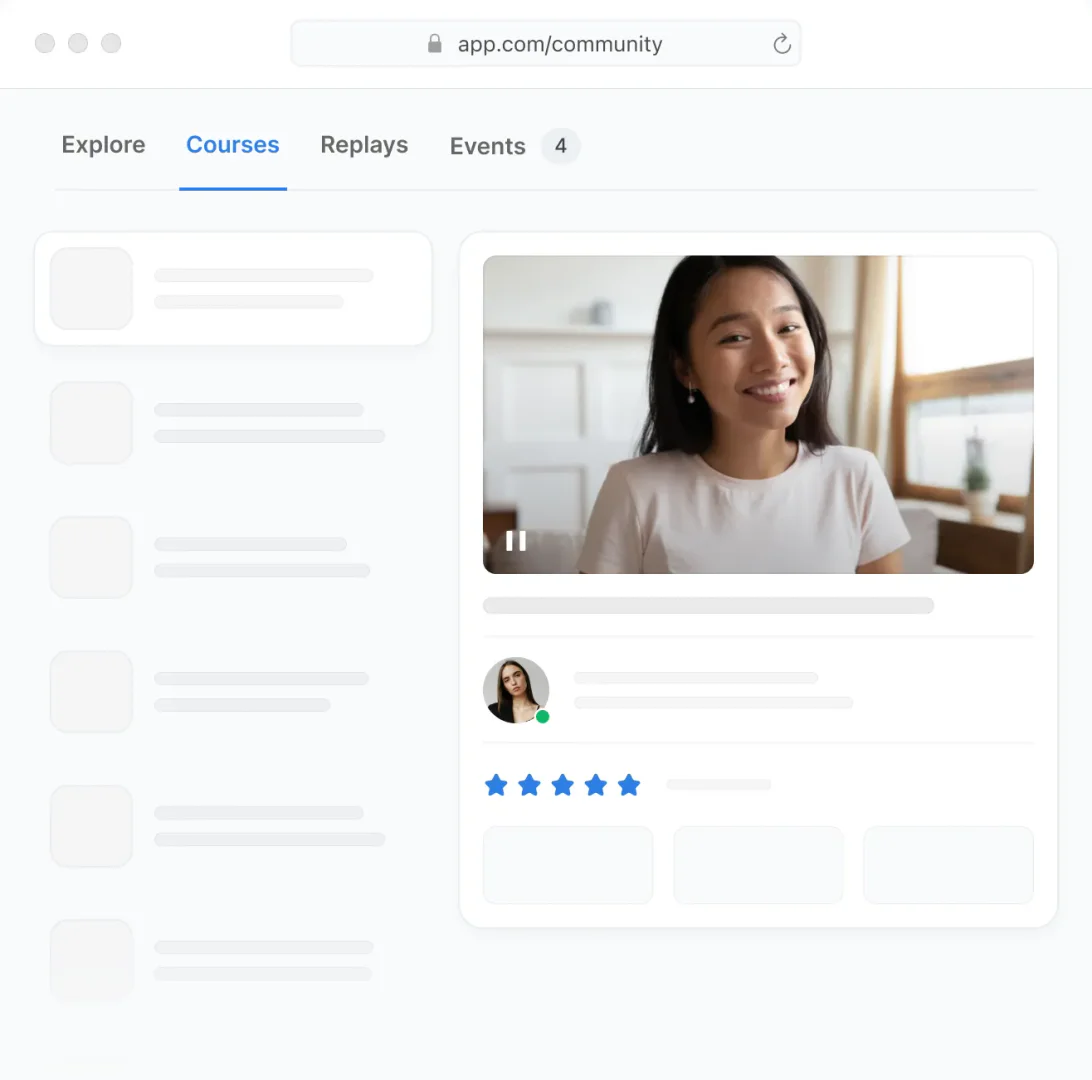Viewport: 1092px width, 1080px height.
Task: Click the Events notification badge showing 4
Action: [560, 146]
